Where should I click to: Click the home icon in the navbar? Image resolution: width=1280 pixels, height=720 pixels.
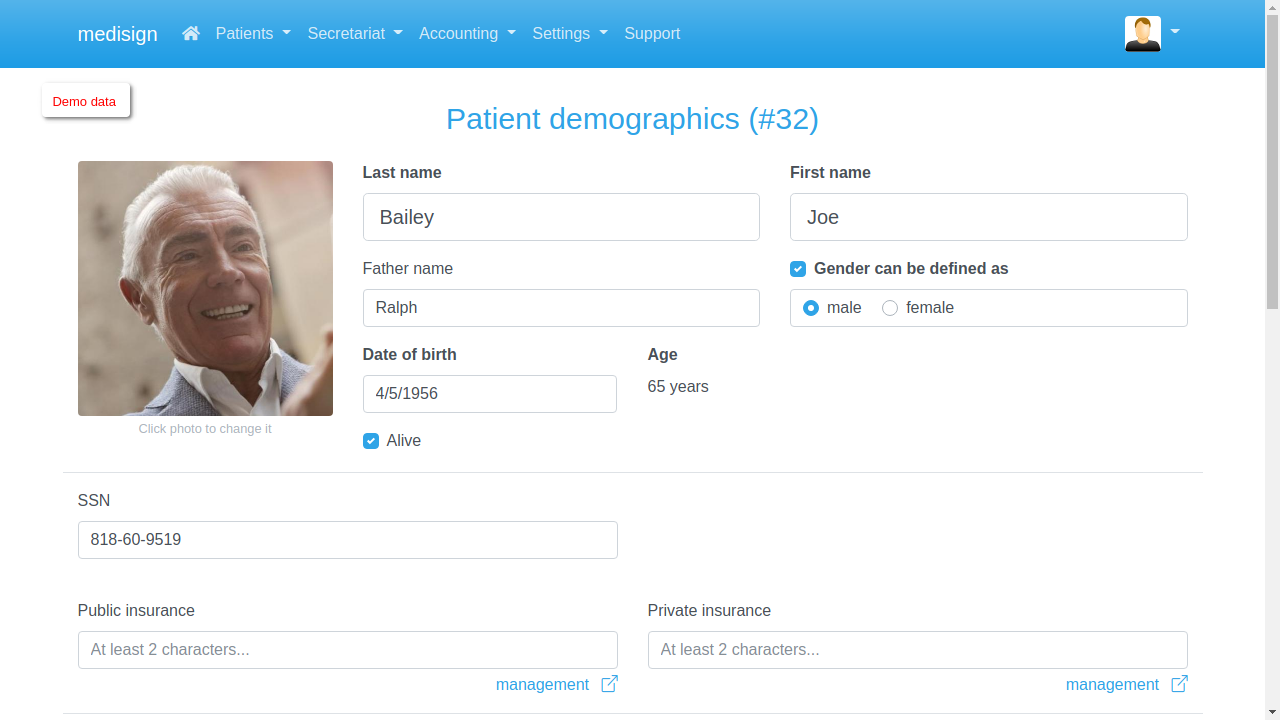(190, 33)
